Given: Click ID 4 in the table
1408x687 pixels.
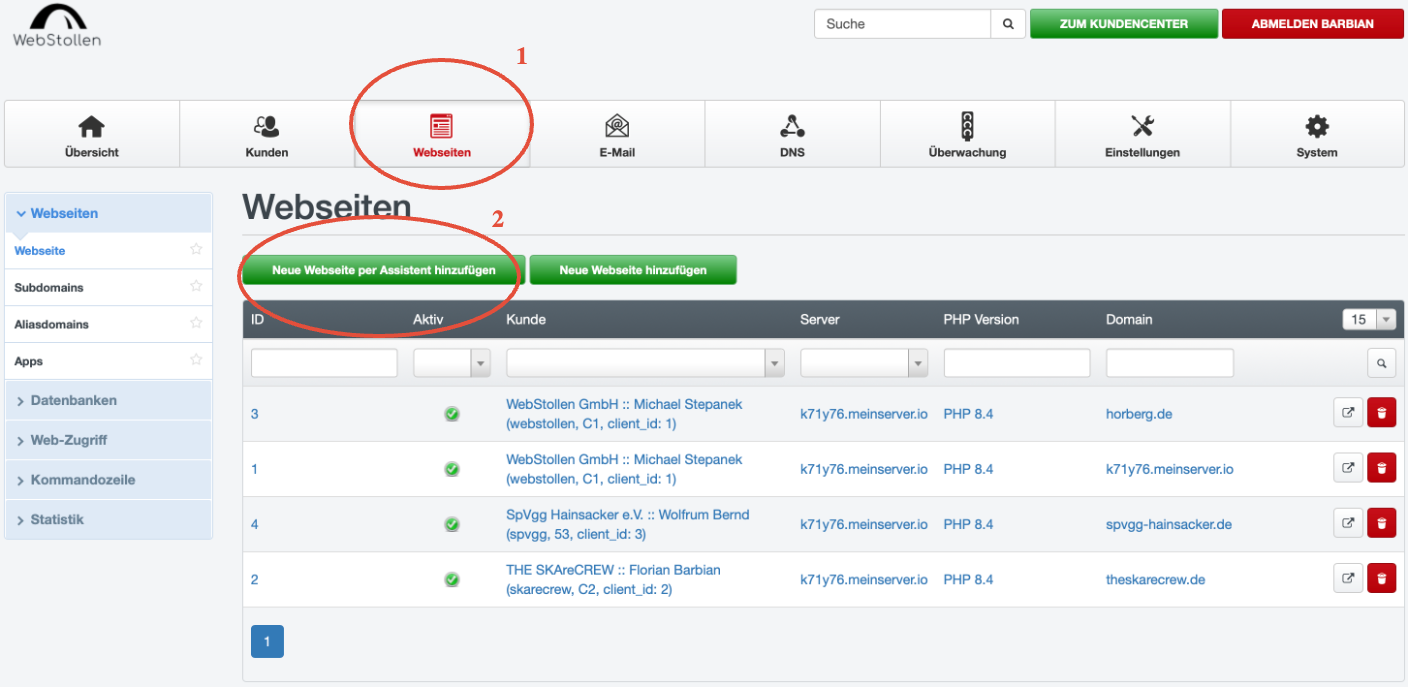Looking at the screenshot, I should [255, 524].
